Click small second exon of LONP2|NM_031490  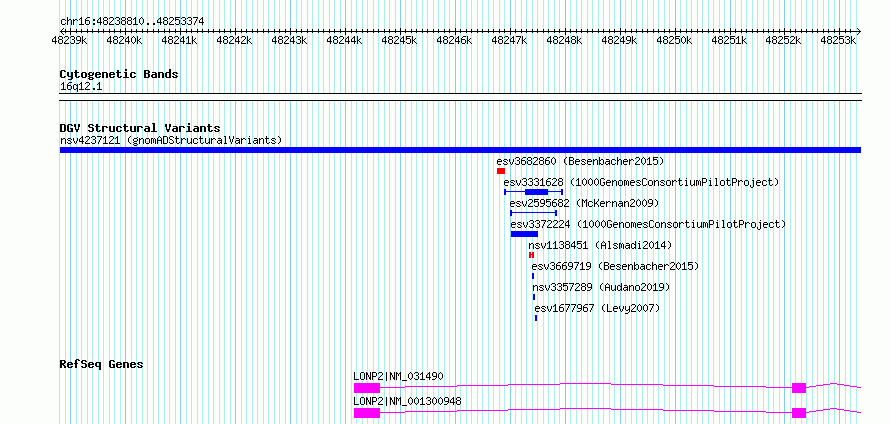(799, 388)
